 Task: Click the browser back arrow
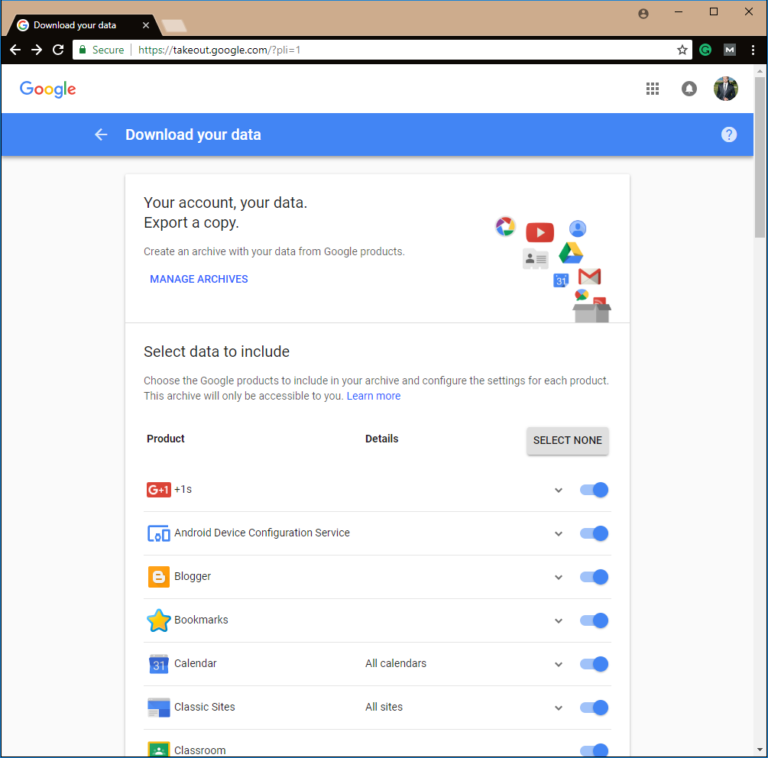coord(15,50)
